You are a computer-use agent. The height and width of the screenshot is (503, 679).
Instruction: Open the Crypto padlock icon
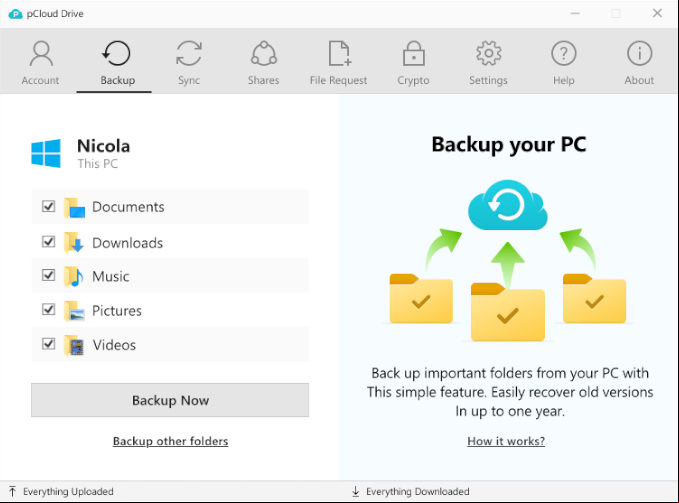coord(414,54)
